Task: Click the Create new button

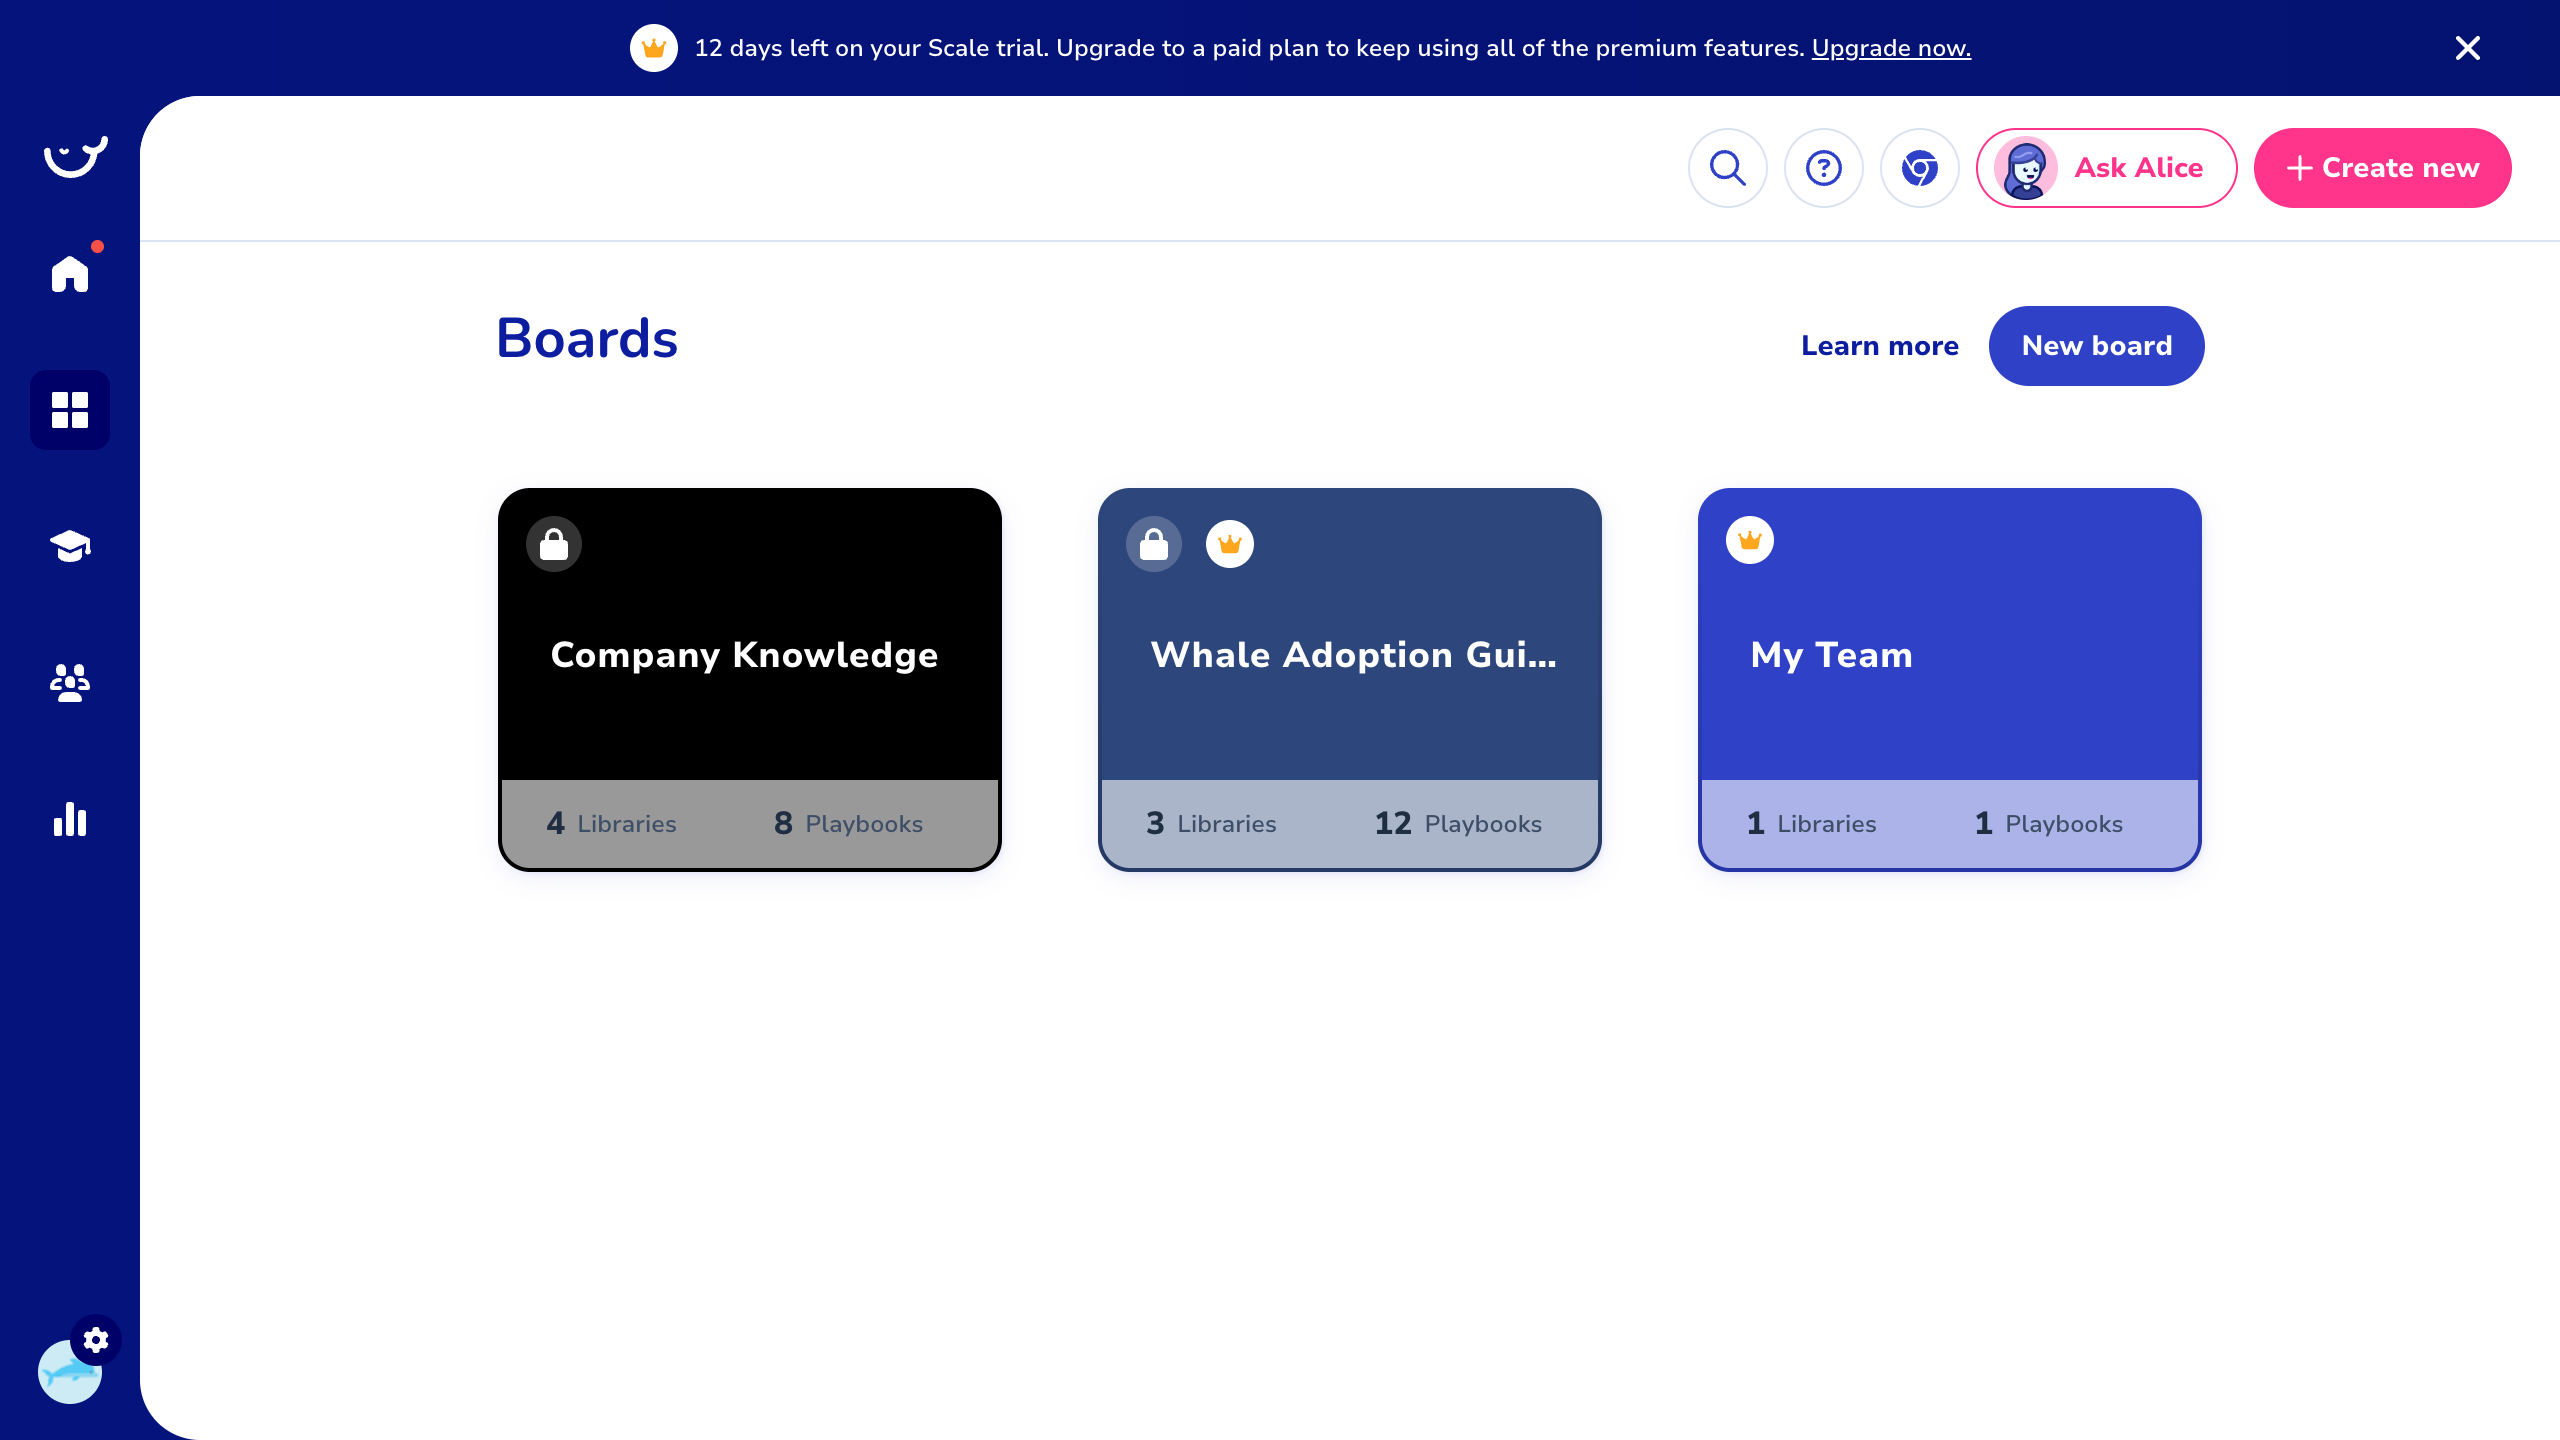Action: pos(2382,168)
